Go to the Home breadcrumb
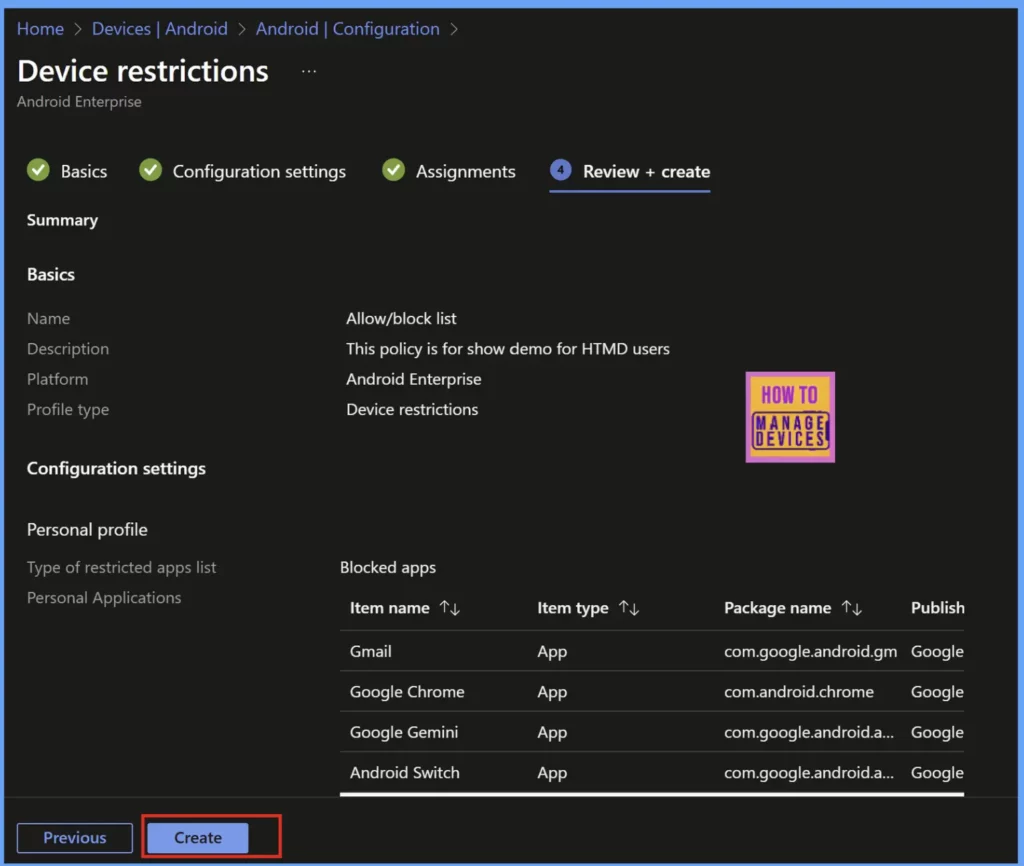This screenshot has width=1024, height=866. [x=40, y=29]
